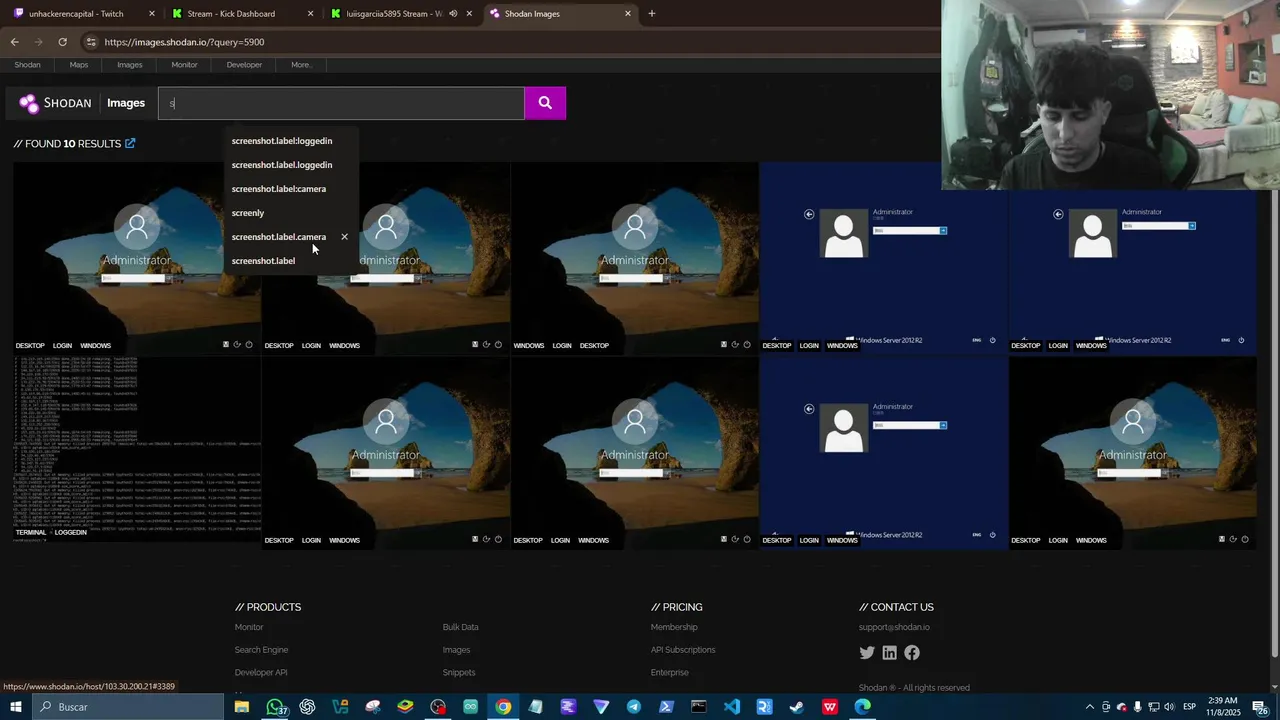Viewport: 1280px width, 720px height.
Task: Open Shodan's Twitter icon
Action: [867, 653]
